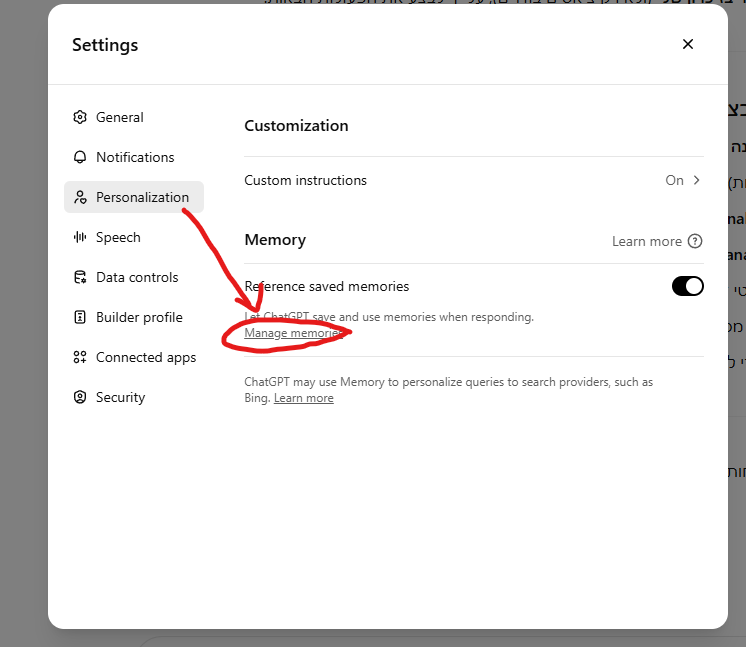This screenshot has height=647, width=746.
Task: Open the Custom instructions row label
Action: 305,181
